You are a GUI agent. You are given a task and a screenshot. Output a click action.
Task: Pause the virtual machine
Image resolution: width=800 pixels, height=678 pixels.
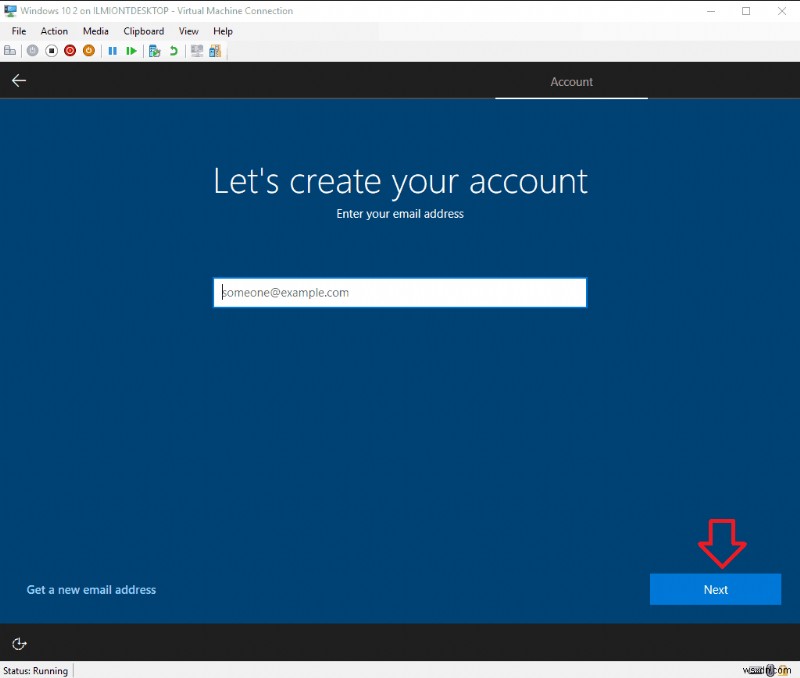(x=112, y=51)
